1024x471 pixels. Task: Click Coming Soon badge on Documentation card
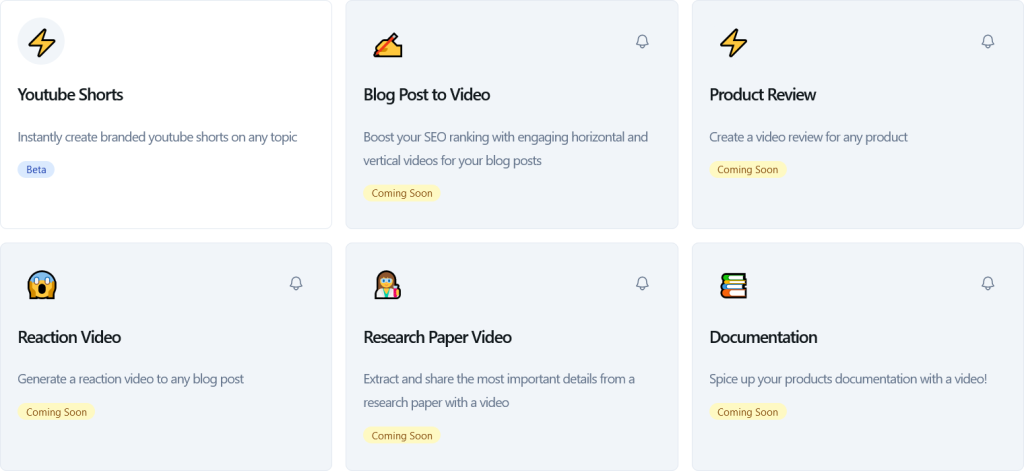[x=748, y=412]
